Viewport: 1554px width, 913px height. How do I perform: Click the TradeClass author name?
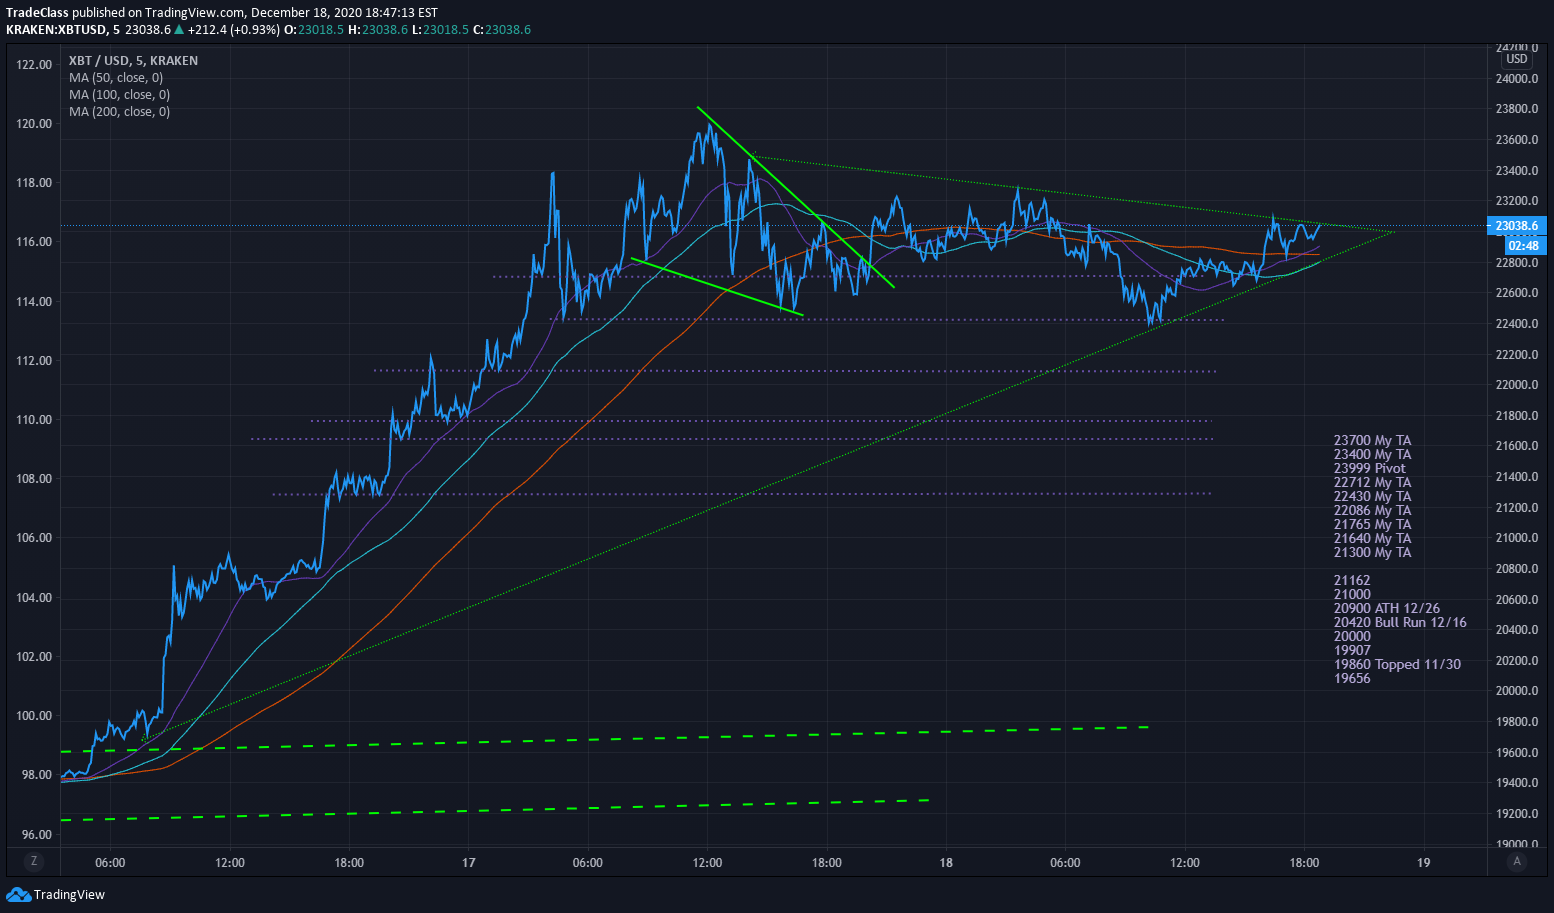[37, 13]
